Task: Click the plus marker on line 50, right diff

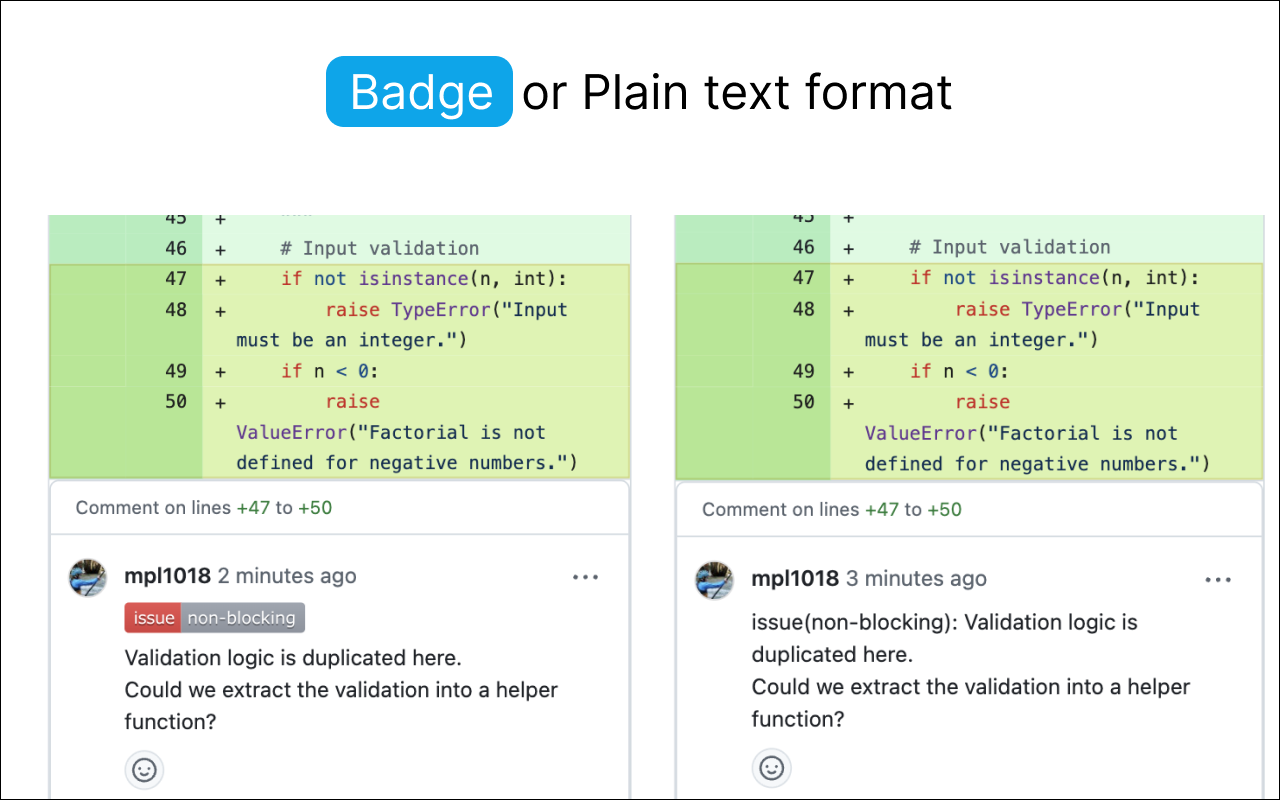Action: [848, 404]
